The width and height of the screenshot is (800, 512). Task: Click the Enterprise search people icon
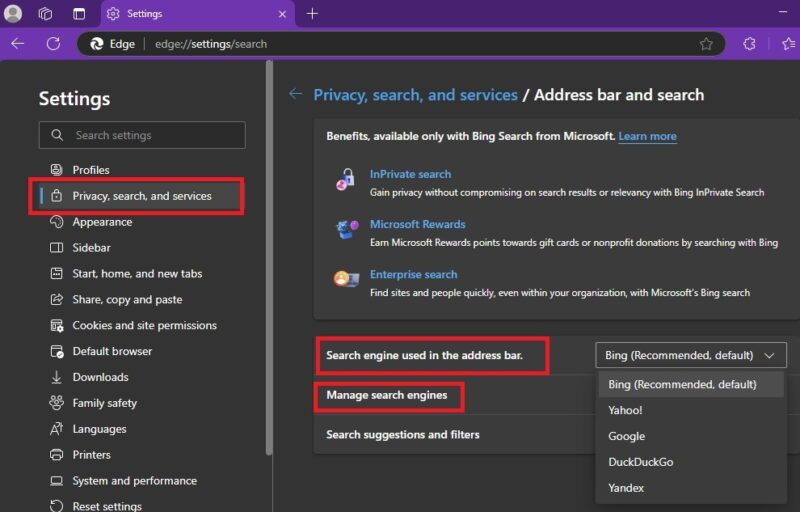pos(346,278)
